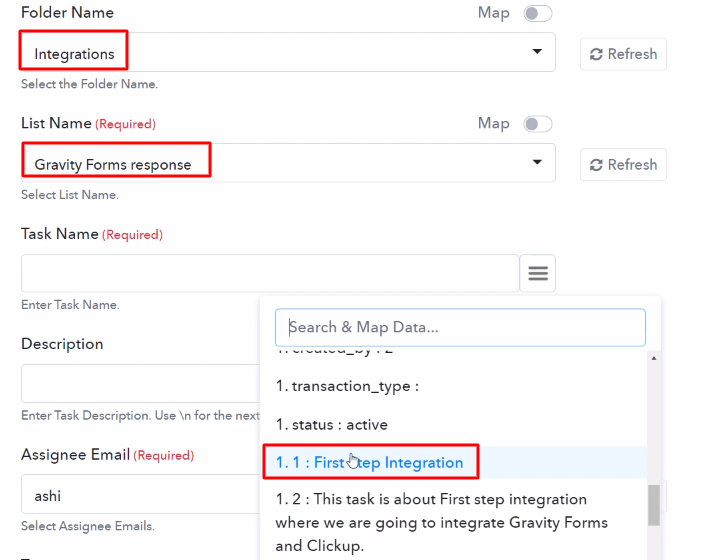
Task: Click the hamburger map icon next to Task Name
Action: coord(538,273)
